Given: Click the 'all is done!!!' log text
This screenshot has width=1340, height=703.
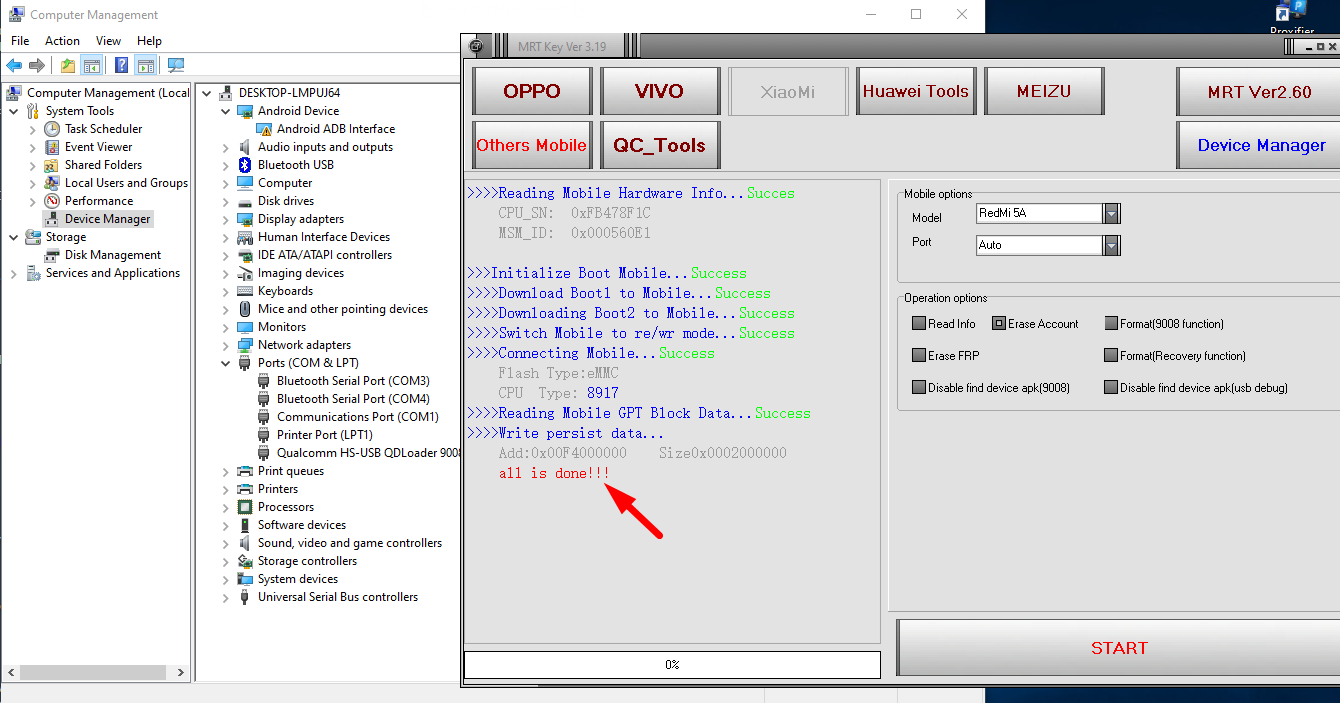Looking at the screenshot, I should coord(554,473).
